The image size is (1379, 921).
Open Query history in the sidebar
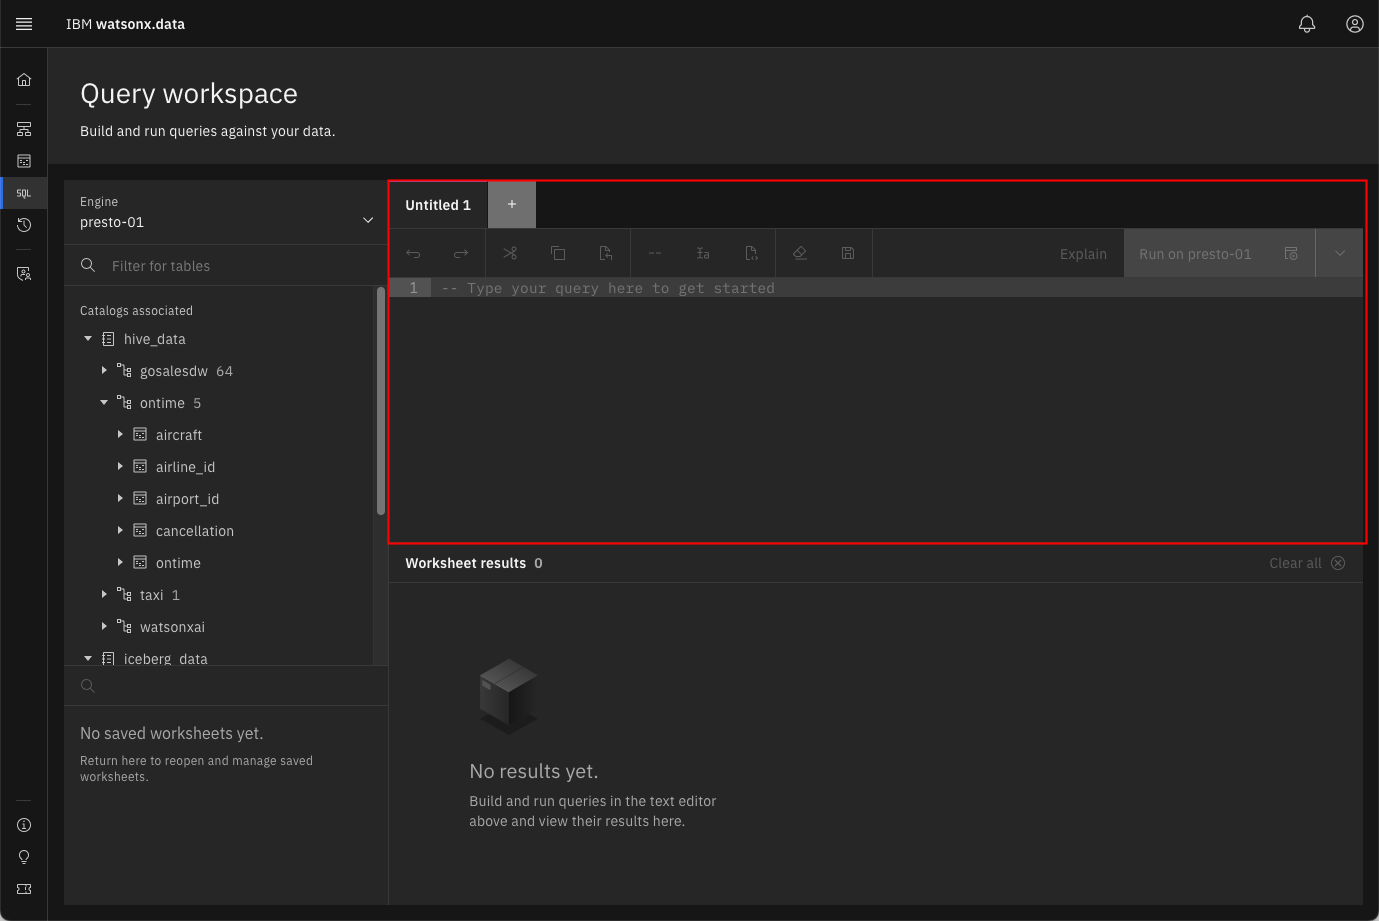coord(24,225)
